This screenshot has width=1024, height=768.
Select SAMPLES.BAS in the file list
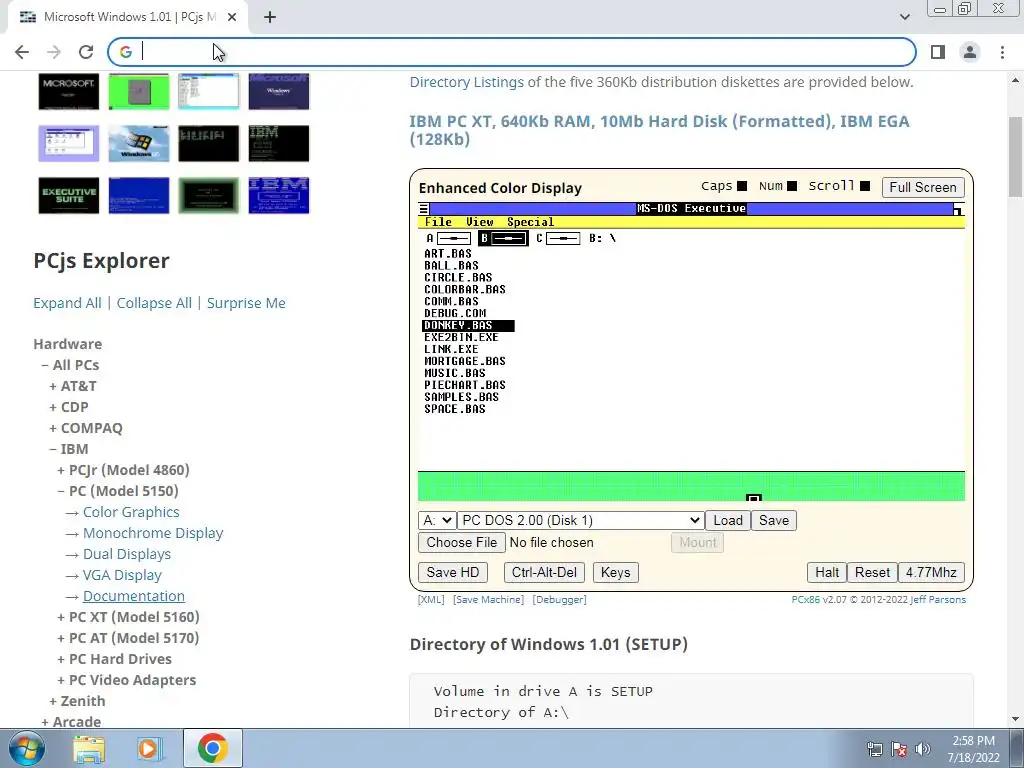(x=461, y=397)
